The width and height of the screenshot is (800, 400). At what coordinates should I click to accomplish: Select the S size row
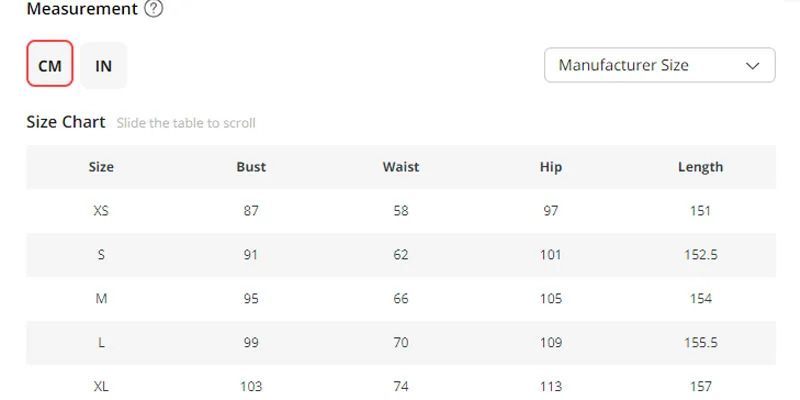pos(101,255)
